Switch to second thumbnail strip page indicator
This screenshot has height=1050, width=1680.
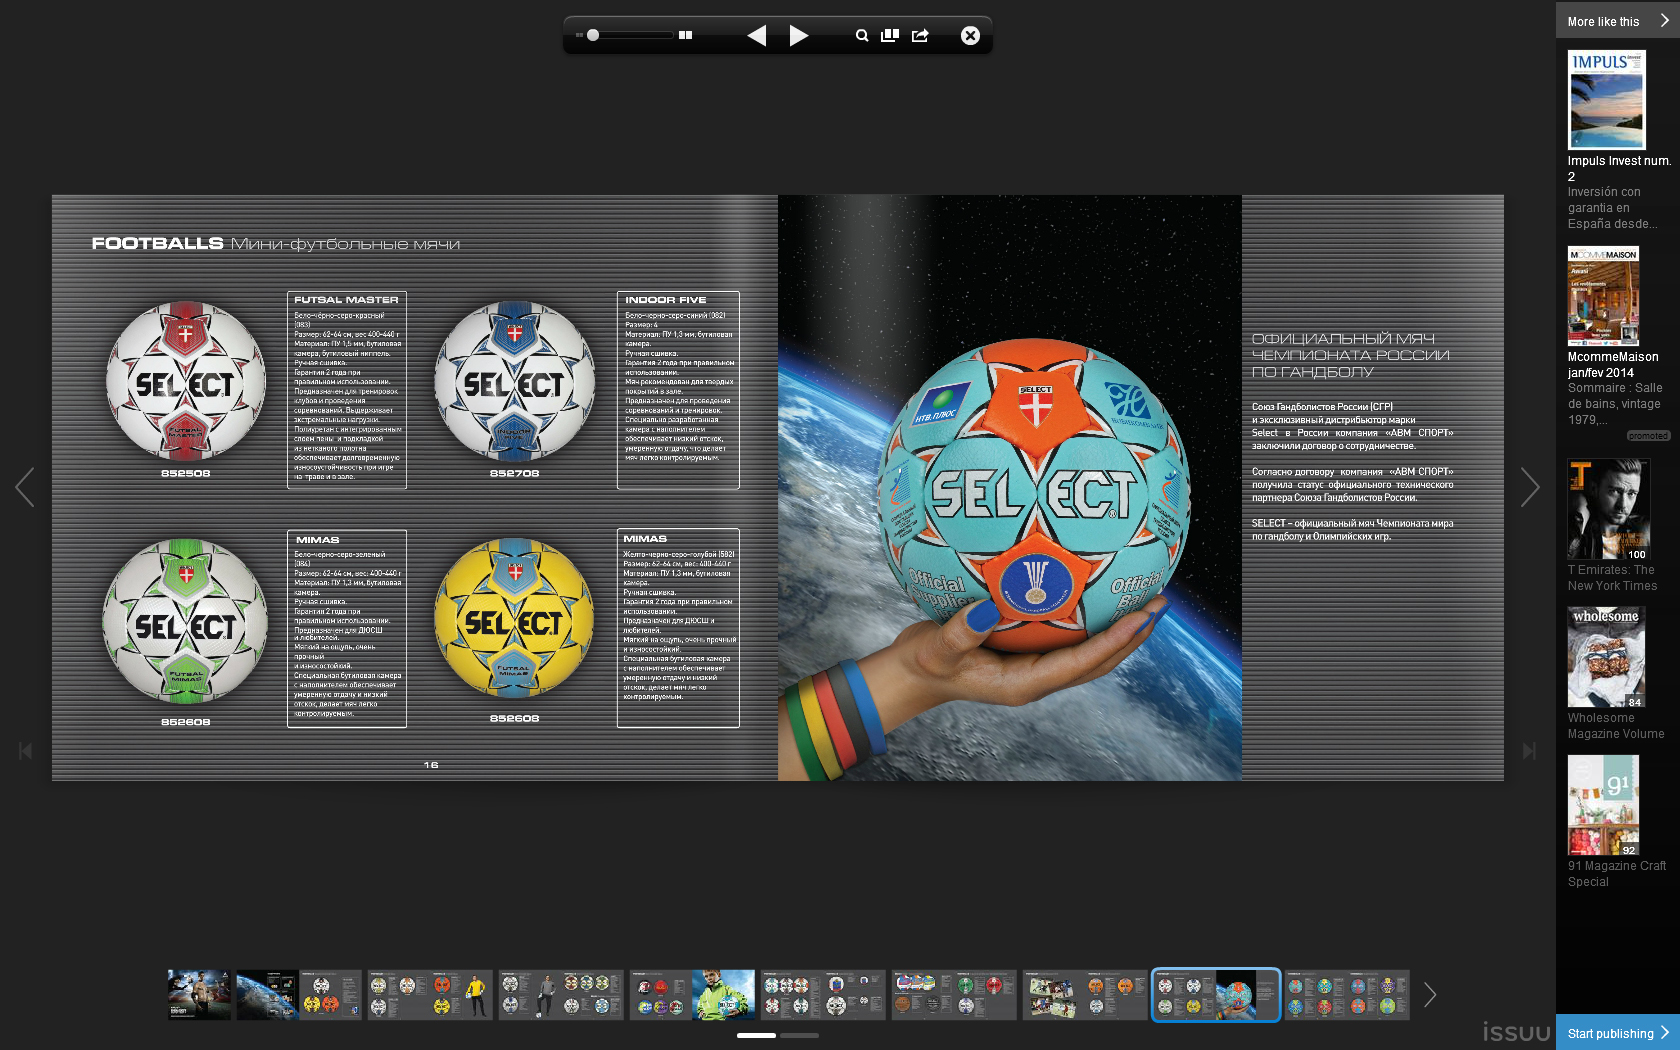(x=799, y=1035)
